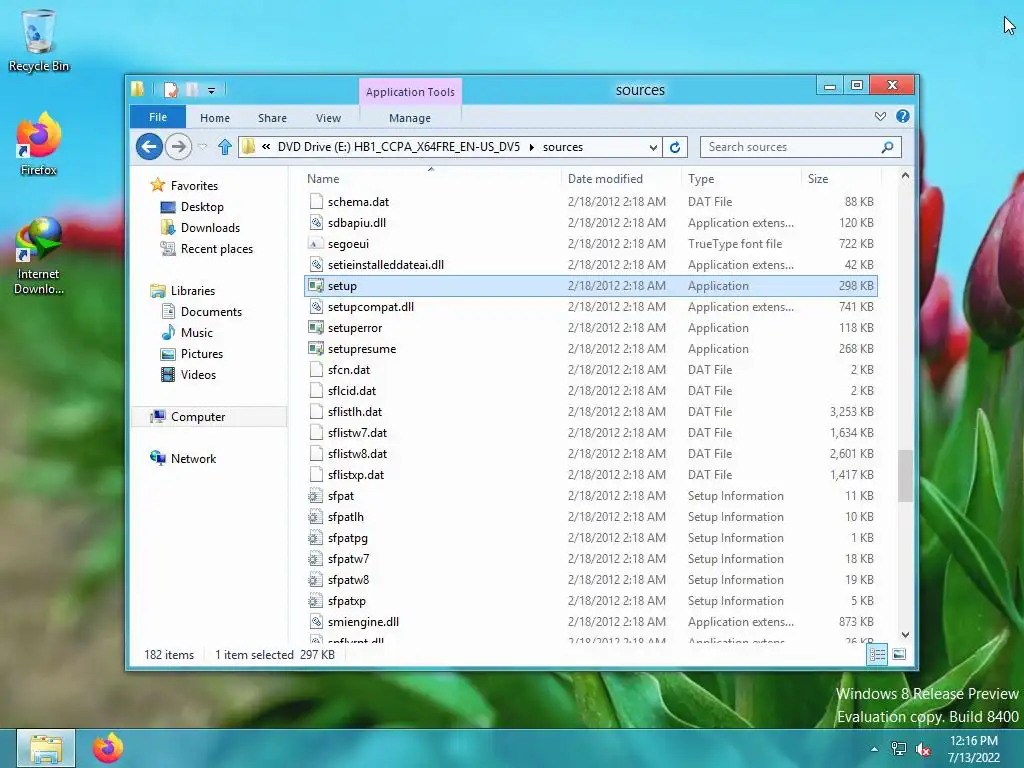Click the Explorer window system icon in title bar
The width and height of the screenshot is (1024, 768).
tap(137, 89)
